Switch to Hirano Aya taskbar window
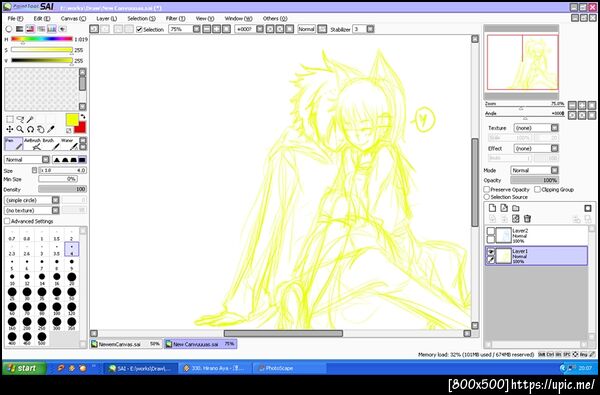600x395 pixels. click(x=215, y=368)
